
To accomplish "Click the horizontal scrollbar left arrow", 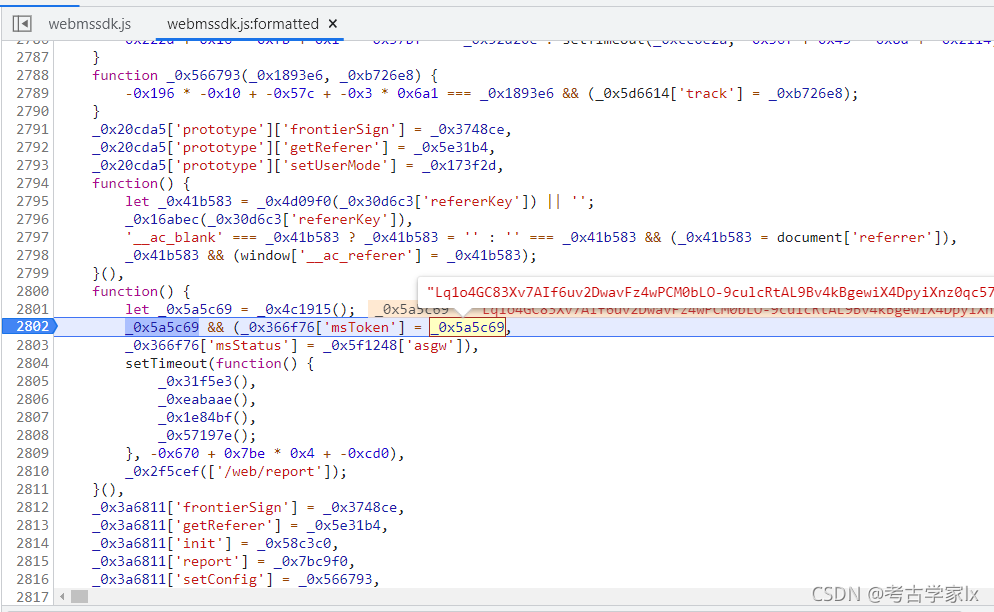I will pos(62,596).
